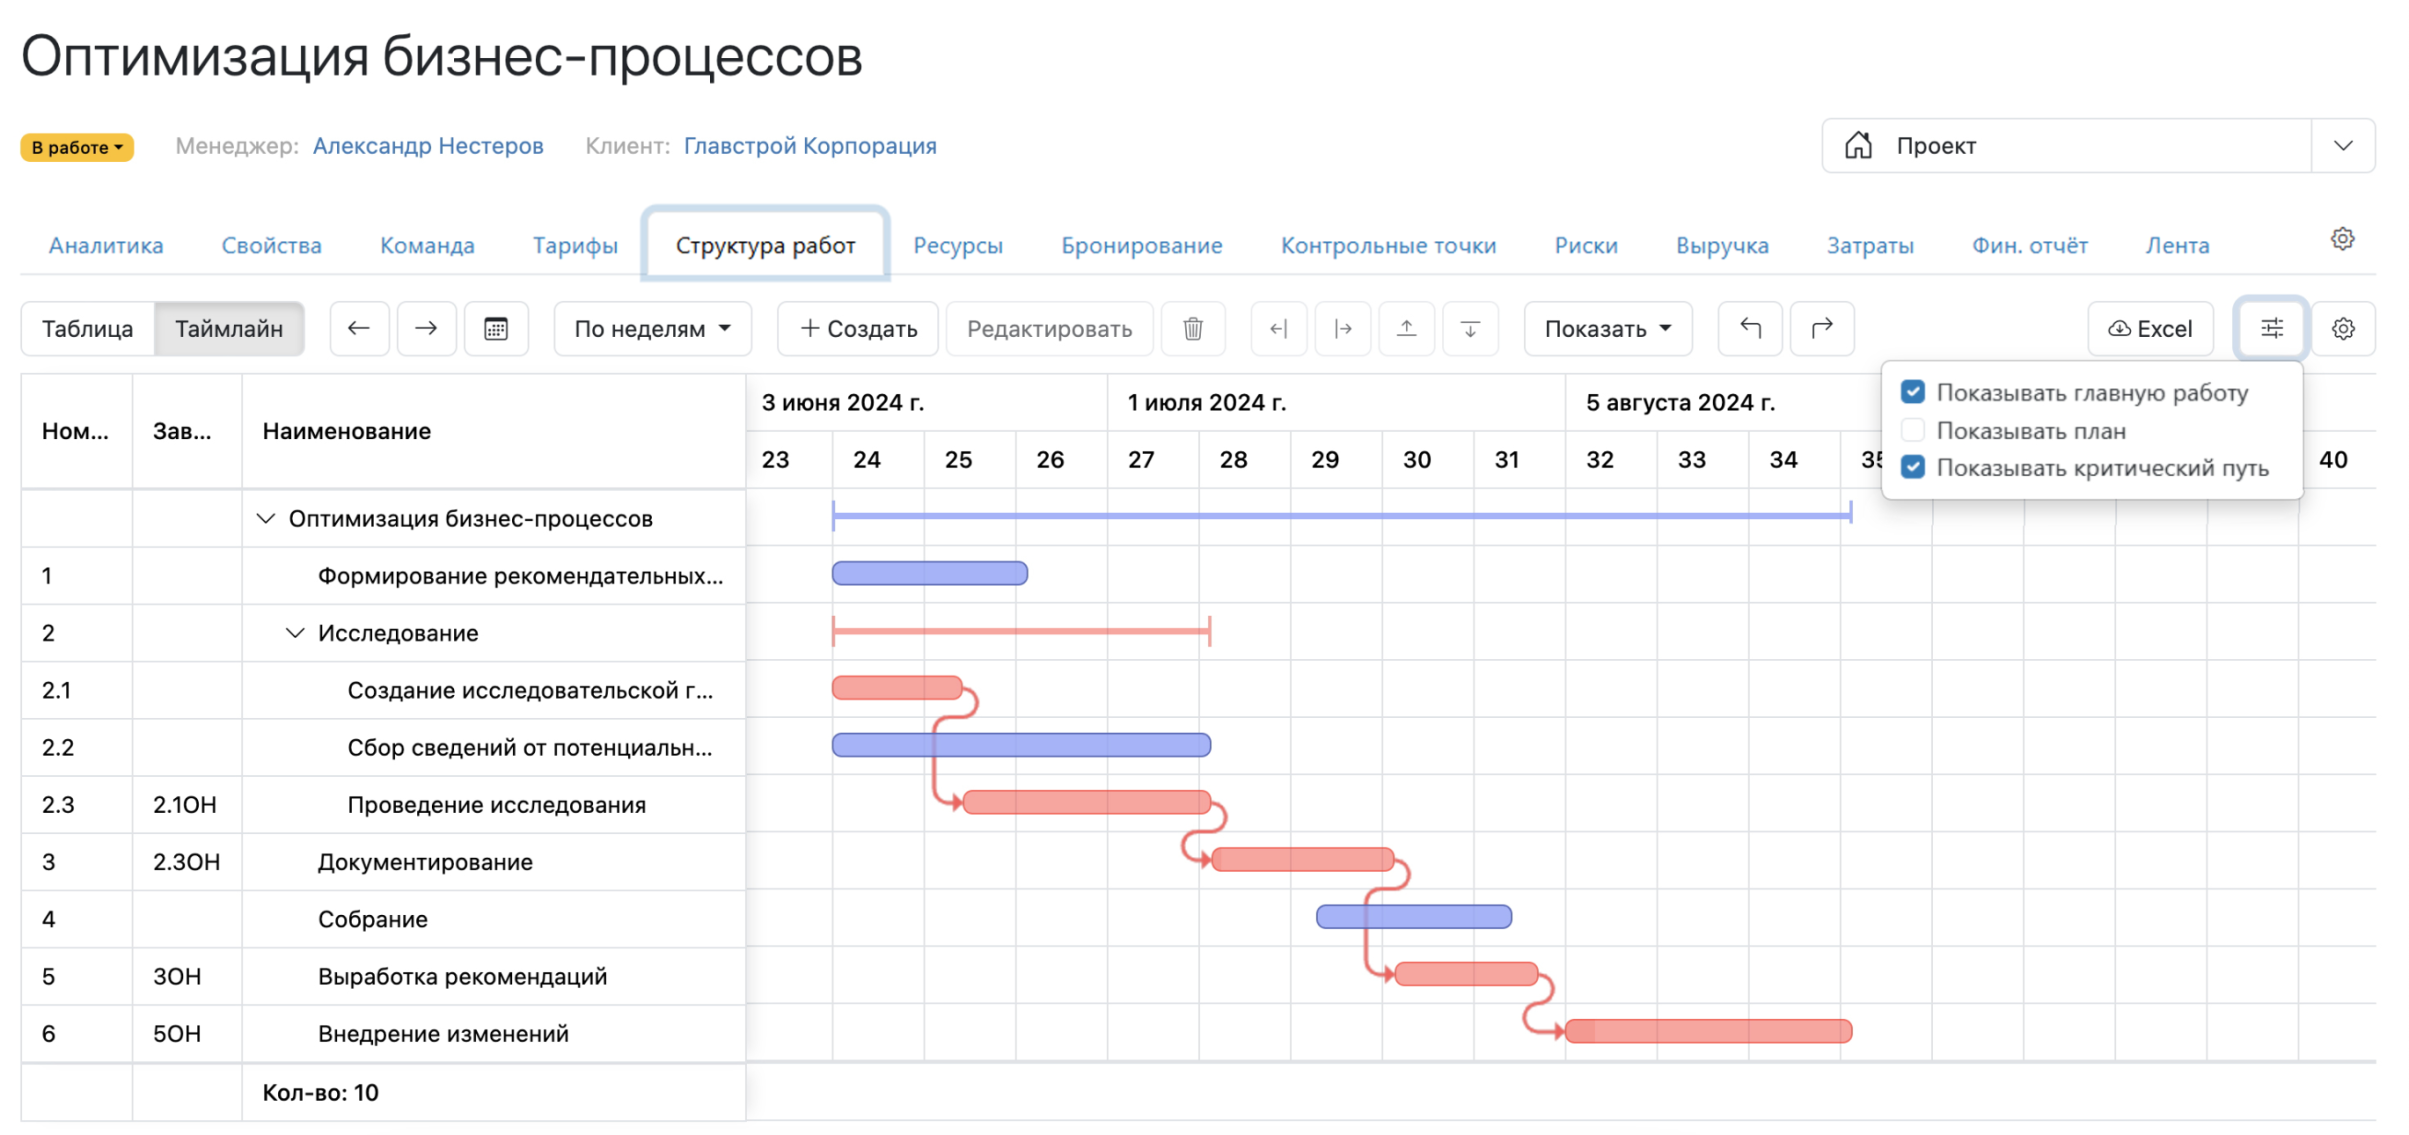
Task: Select the indent left icon
Action: pyautogui.click(x=1278, y=328)
